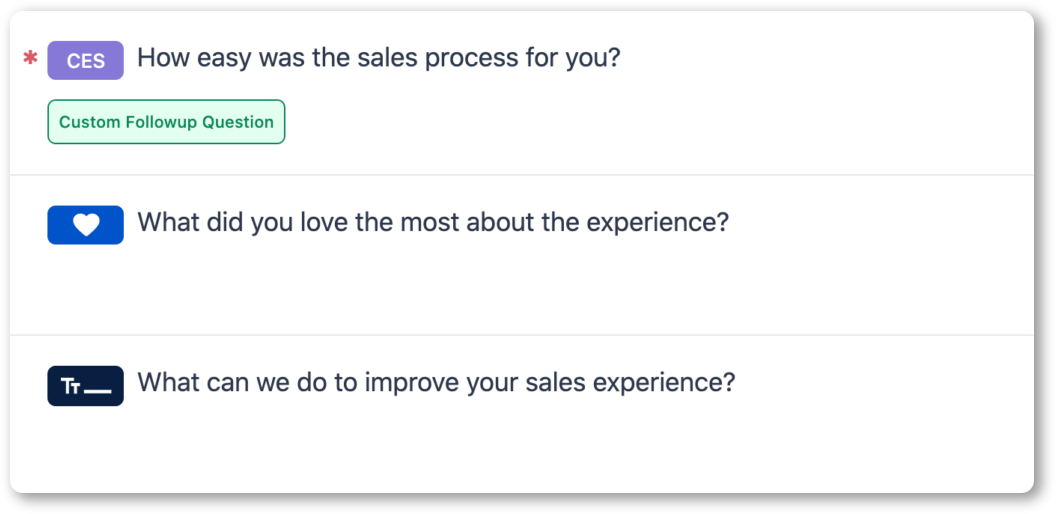Click the CES letters in the purple badge
The image size is (1056, 514).
pyautogui.click(x=86, y=61)
